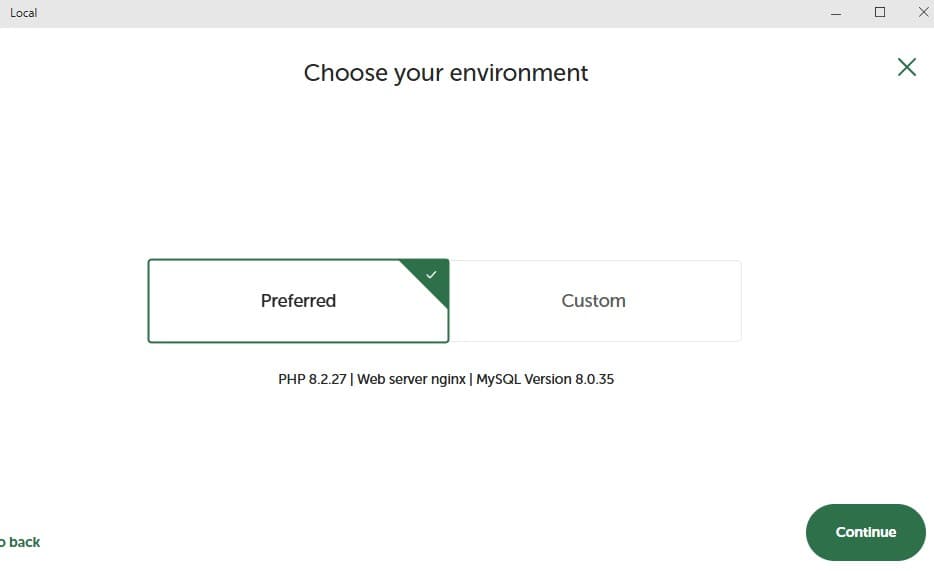Click the word "Preferred" inside its card
Image resolution: width=934 pixels, height=571 pixels.
298,301
